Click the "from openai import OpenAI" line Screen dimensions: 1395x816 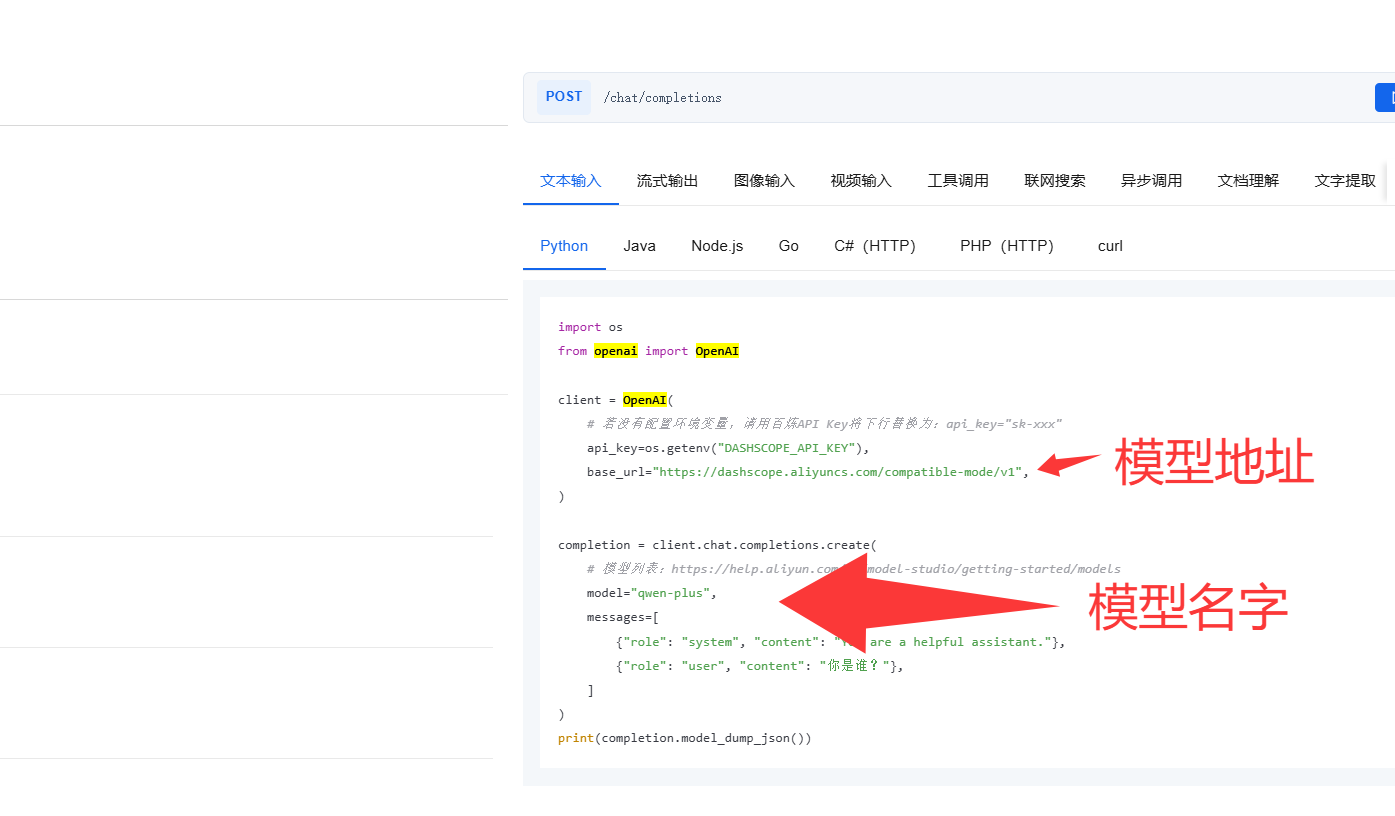[648, 351]
